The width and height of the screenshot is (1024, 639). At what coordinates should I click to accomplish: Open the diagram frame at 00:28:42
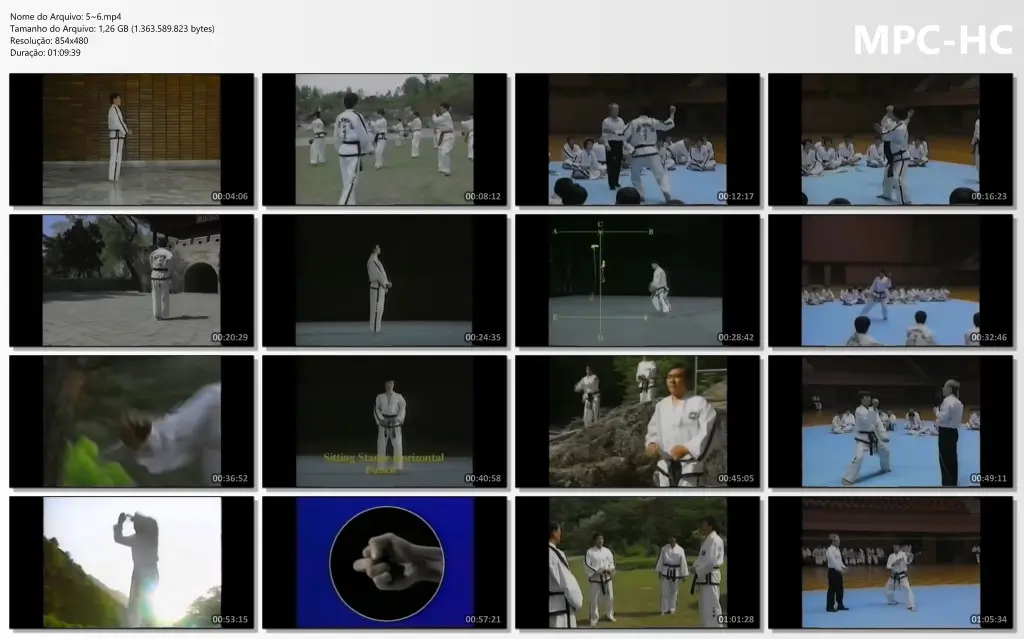[x=637, y=280]
